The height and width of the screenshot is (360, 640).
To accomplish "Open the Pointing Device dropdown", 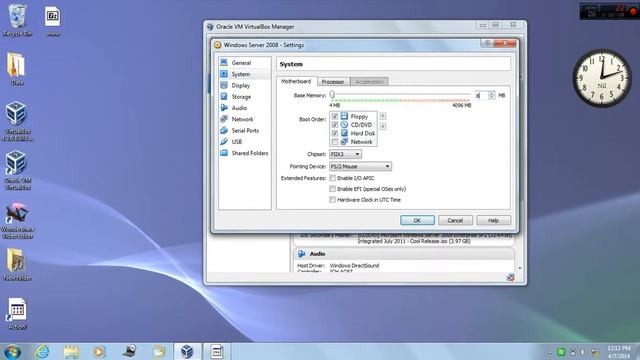I will (360, 167).
